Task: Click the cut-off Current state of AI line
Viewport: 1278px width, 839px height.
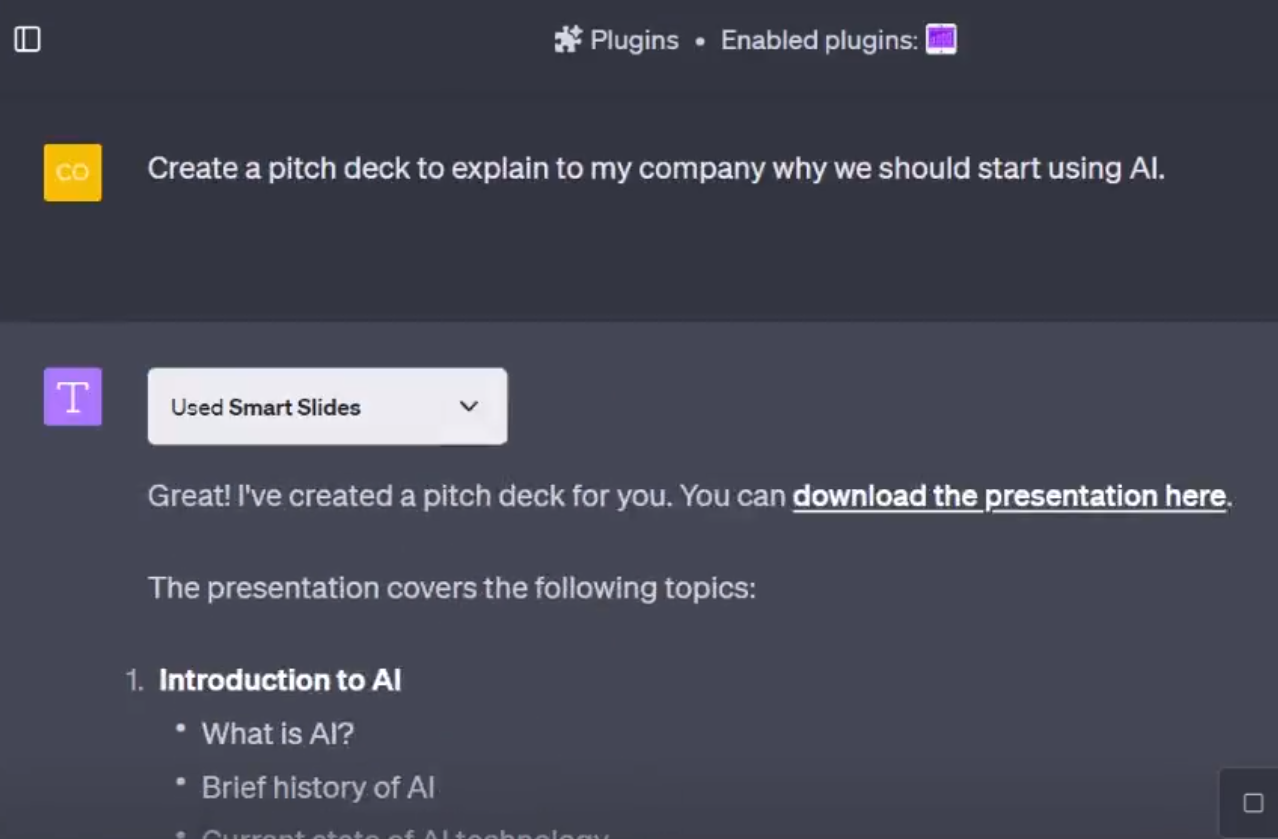Action: click(405, 833)
